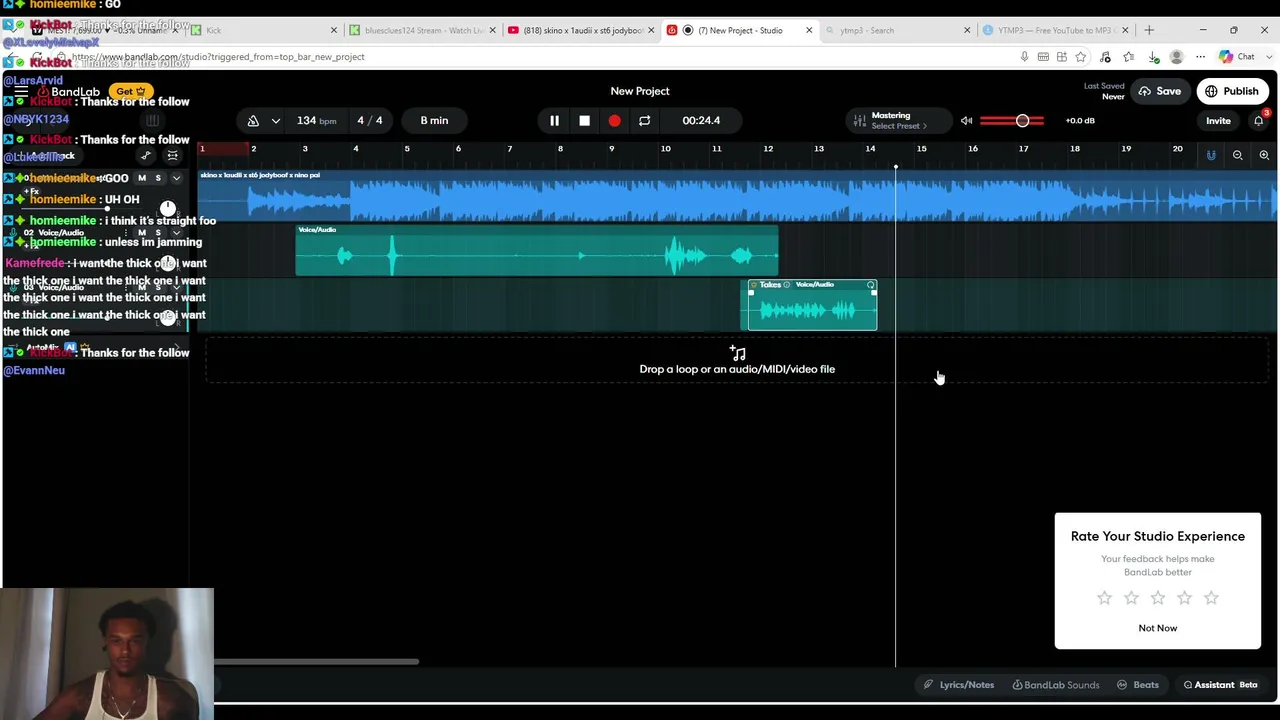Screen dimensions: 1280x720
Task: Select the skino x 1audii beat clip
Action: point(738,196)
